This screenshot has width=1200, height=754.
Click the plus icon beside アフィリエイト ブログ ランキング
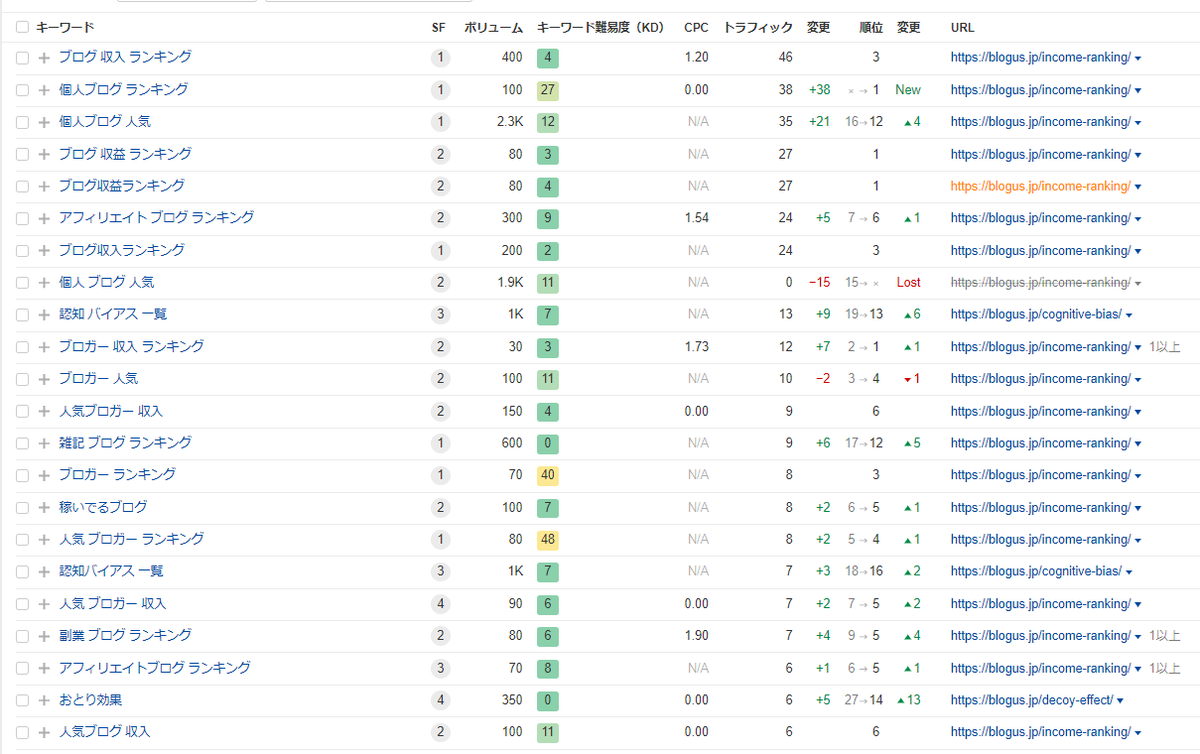[44, 218]
